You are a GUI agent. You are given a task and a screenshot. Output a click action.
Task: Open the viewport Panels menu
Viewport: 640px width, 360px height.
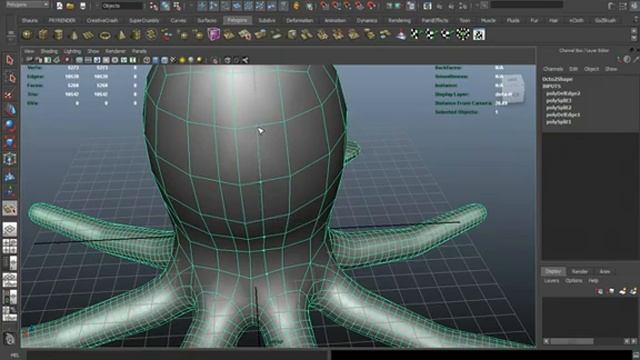139,51
